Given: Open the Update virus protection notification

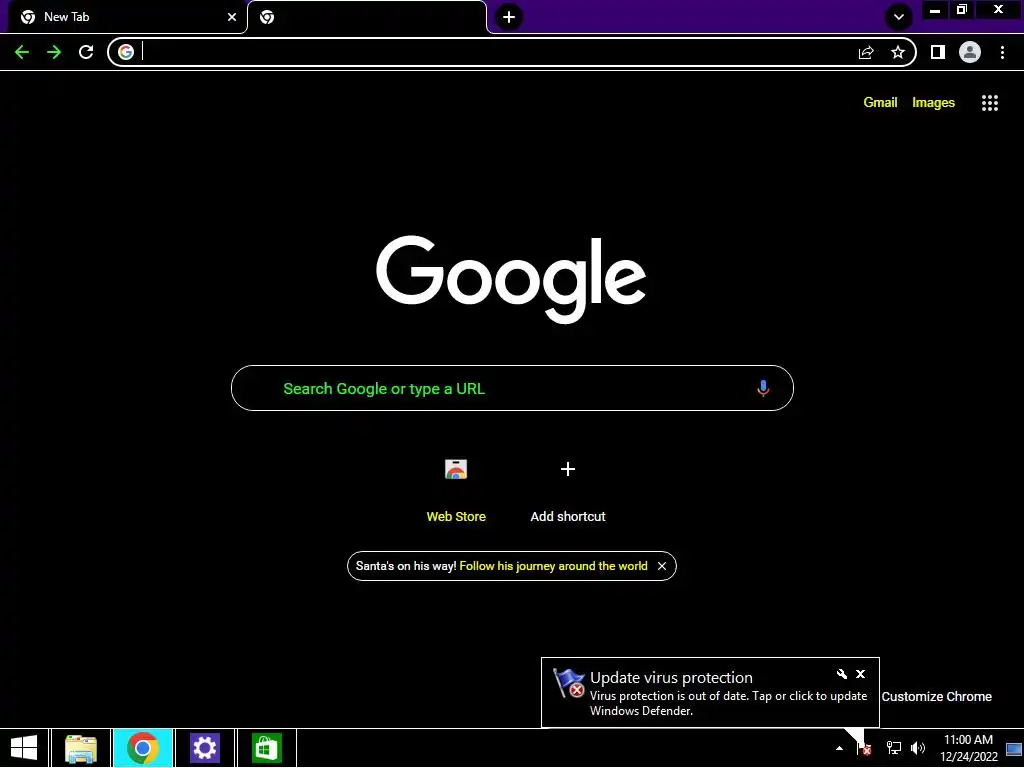Looking at the screenshot, I should click(711, 693).
